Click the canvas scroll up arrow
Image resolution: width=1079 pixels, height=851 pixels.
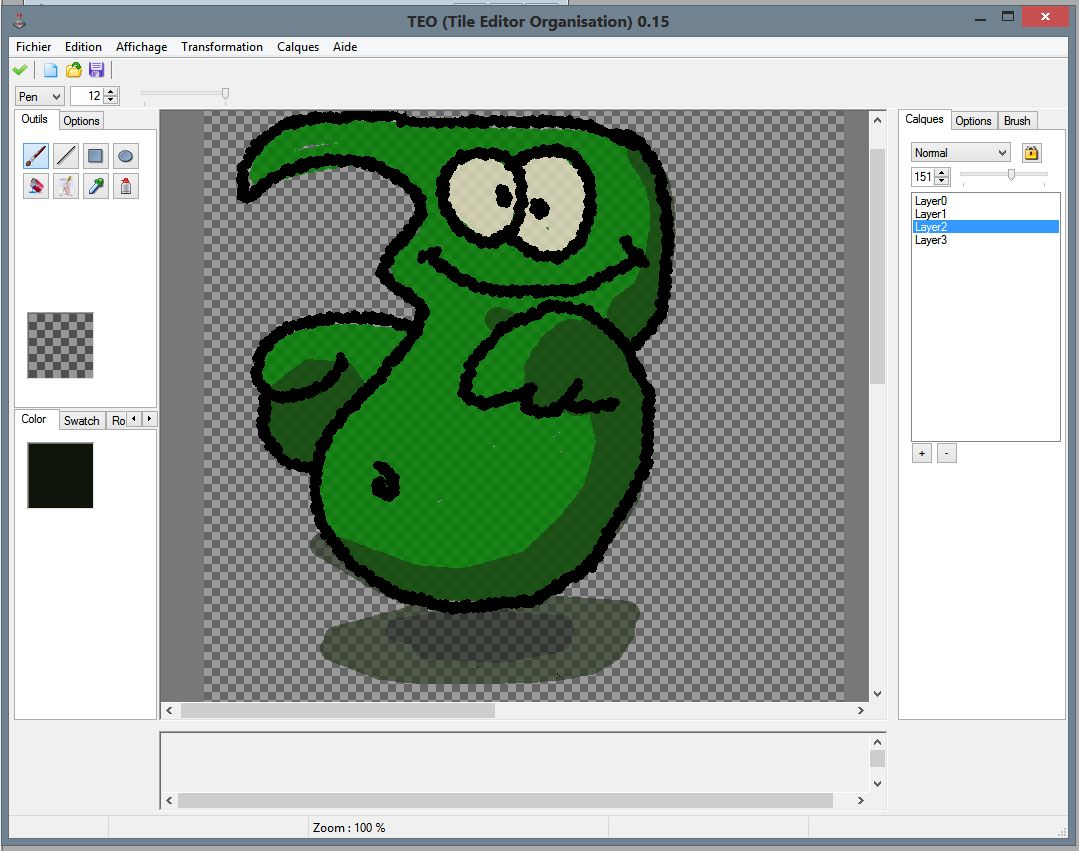877,120
